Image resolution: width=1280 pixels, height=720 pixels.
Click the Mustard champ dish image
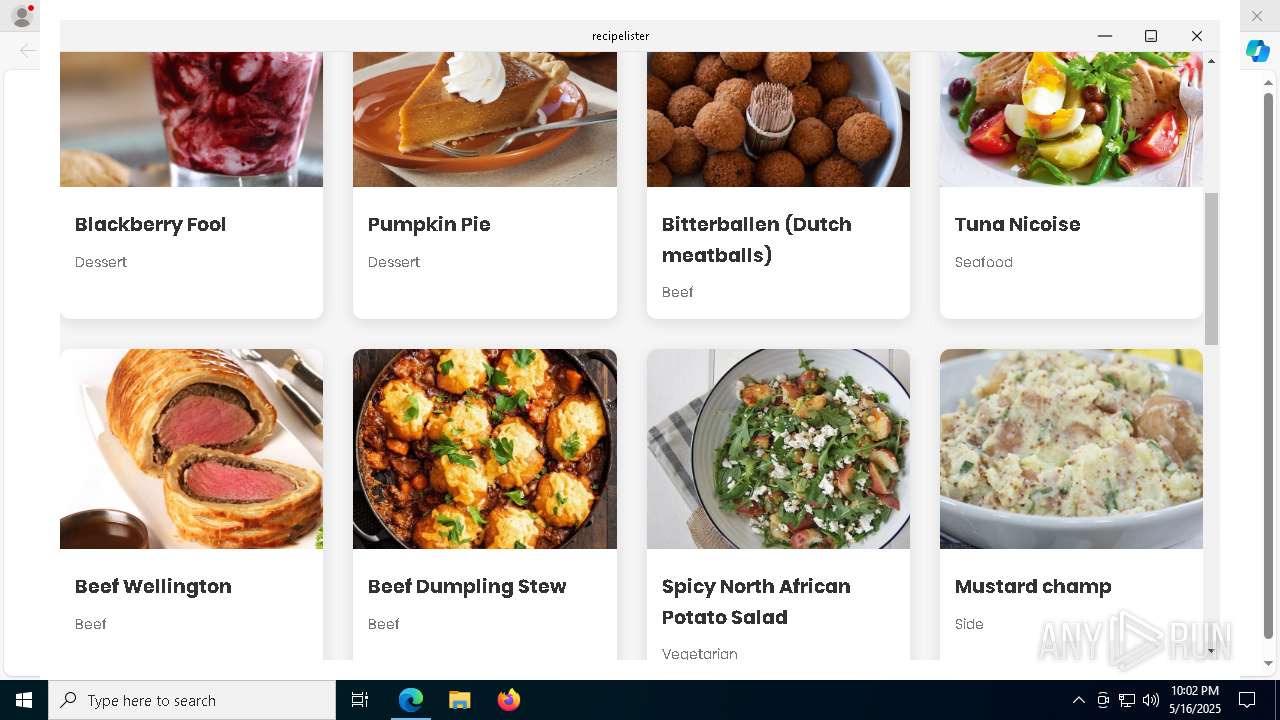click(1071, 449)
